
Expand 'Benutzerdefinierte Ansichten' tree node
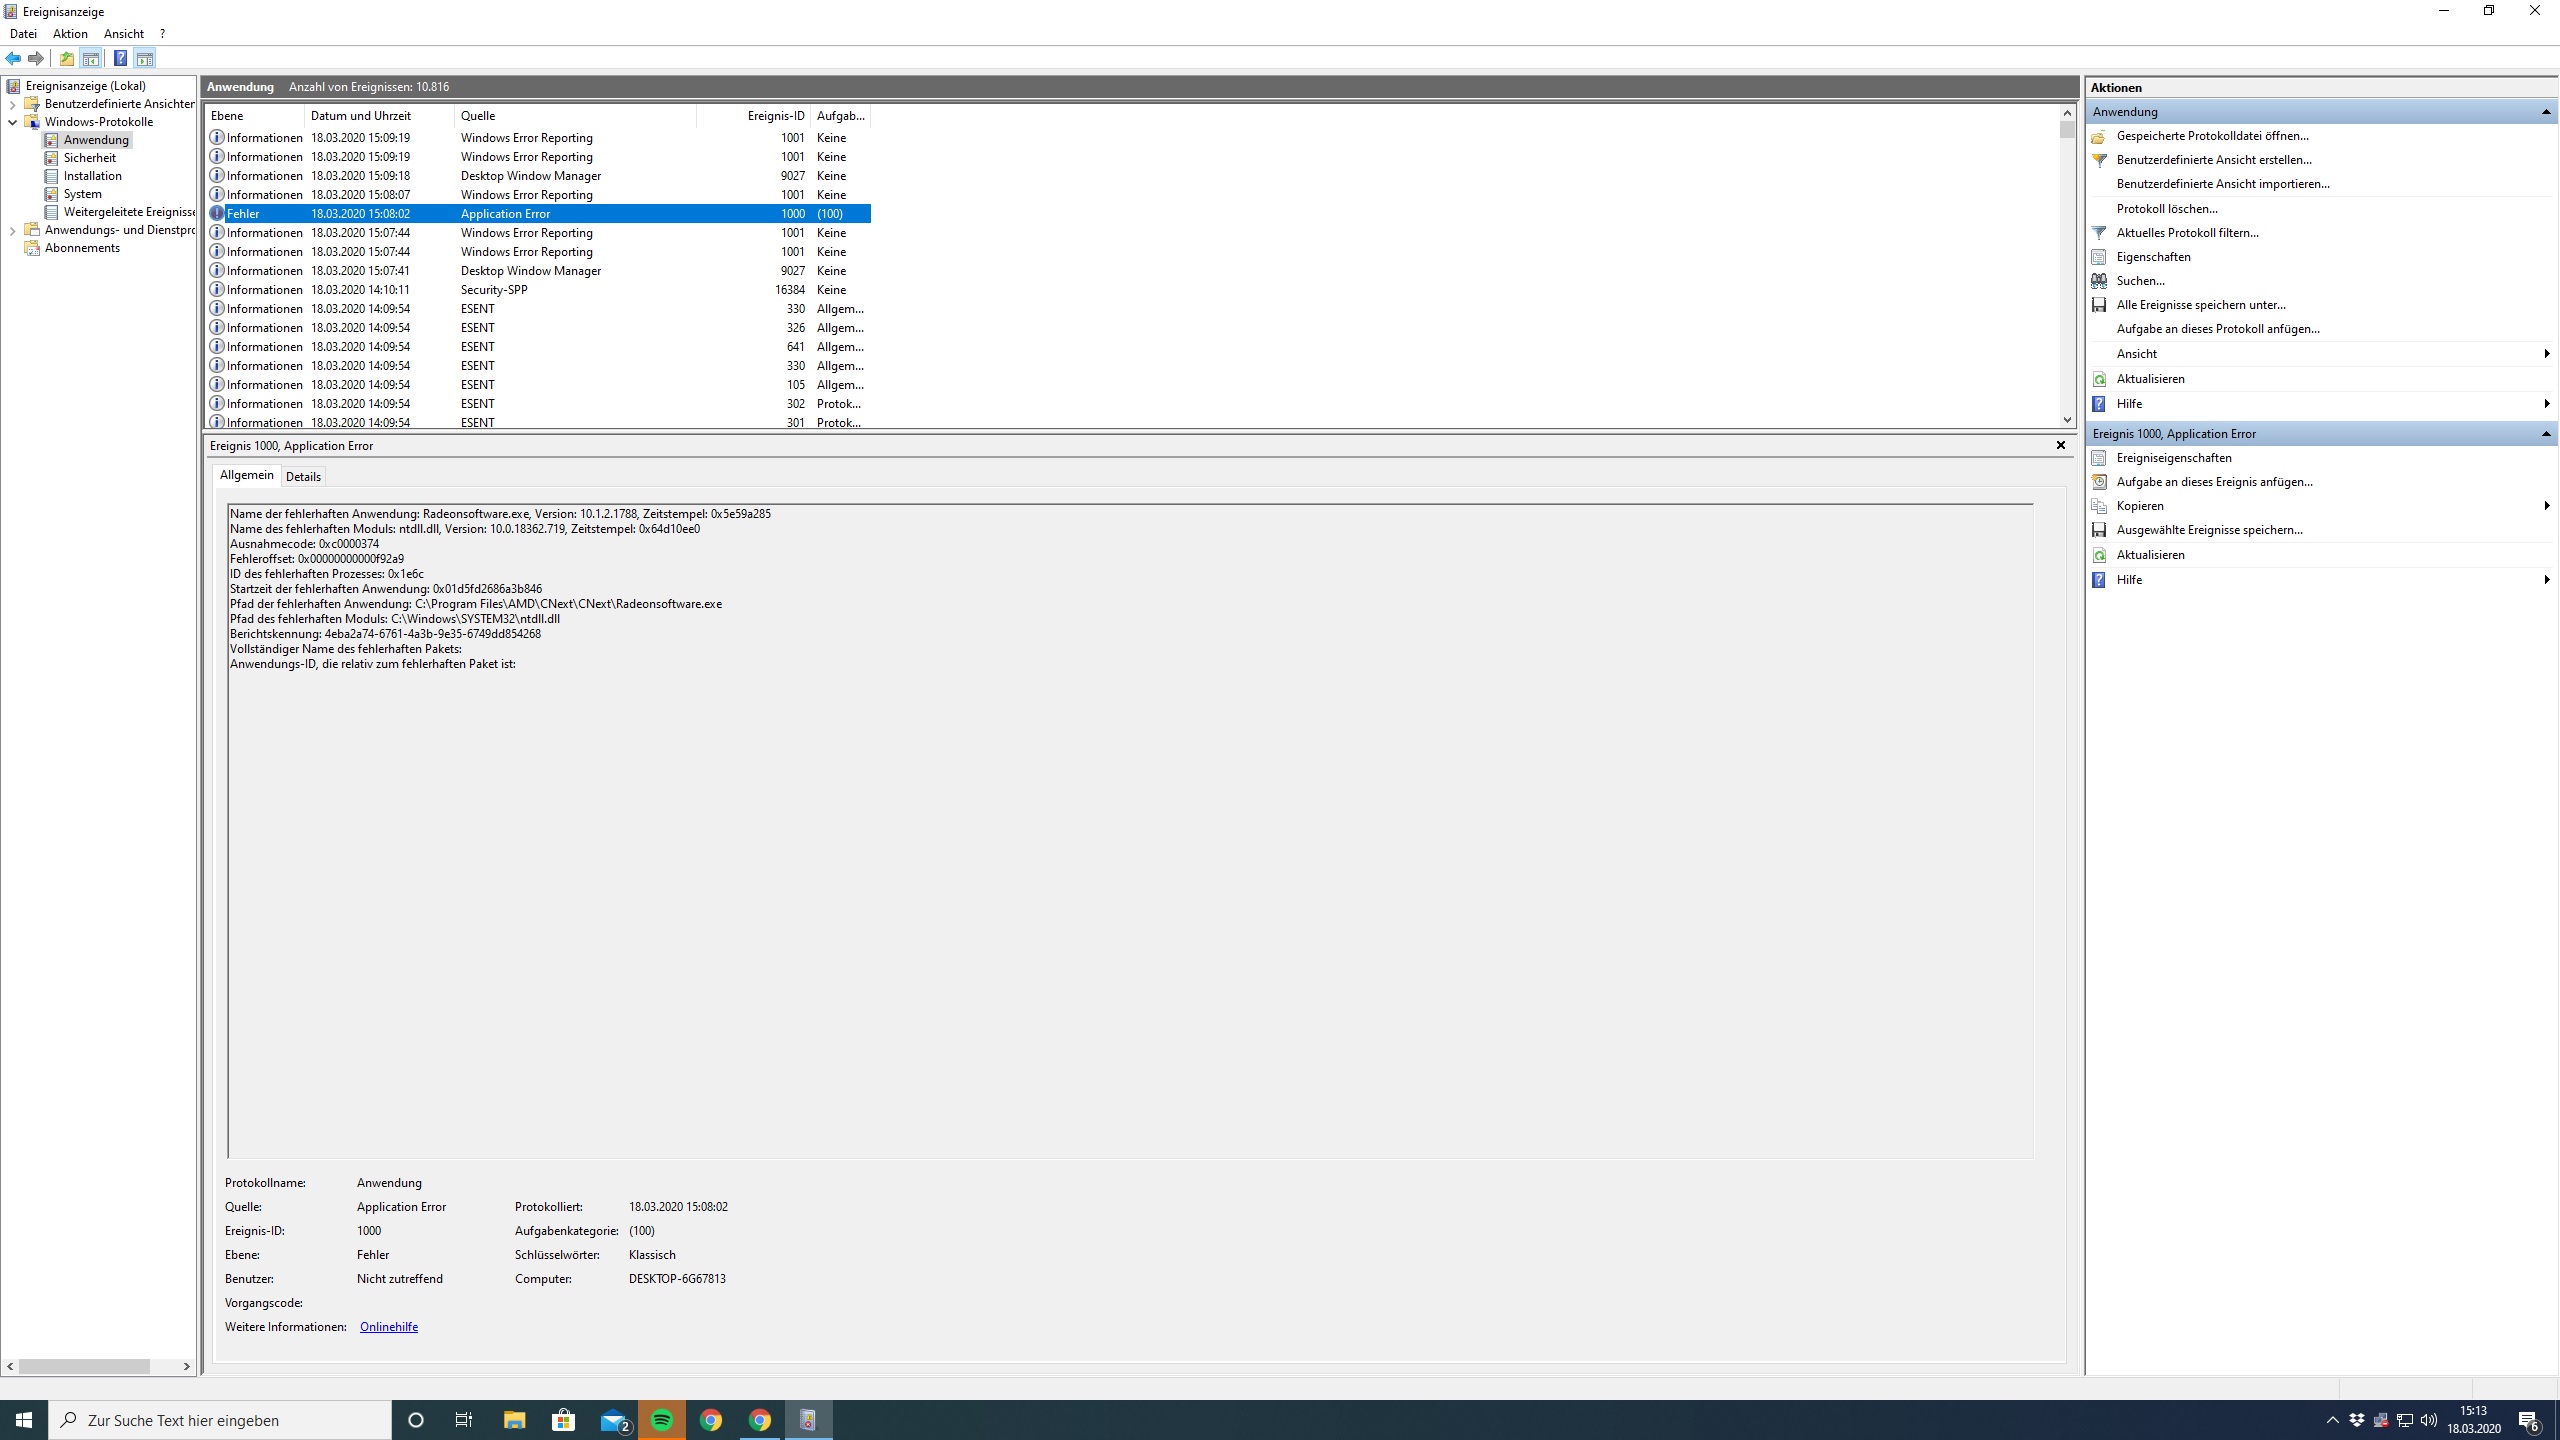click(13, 104)
